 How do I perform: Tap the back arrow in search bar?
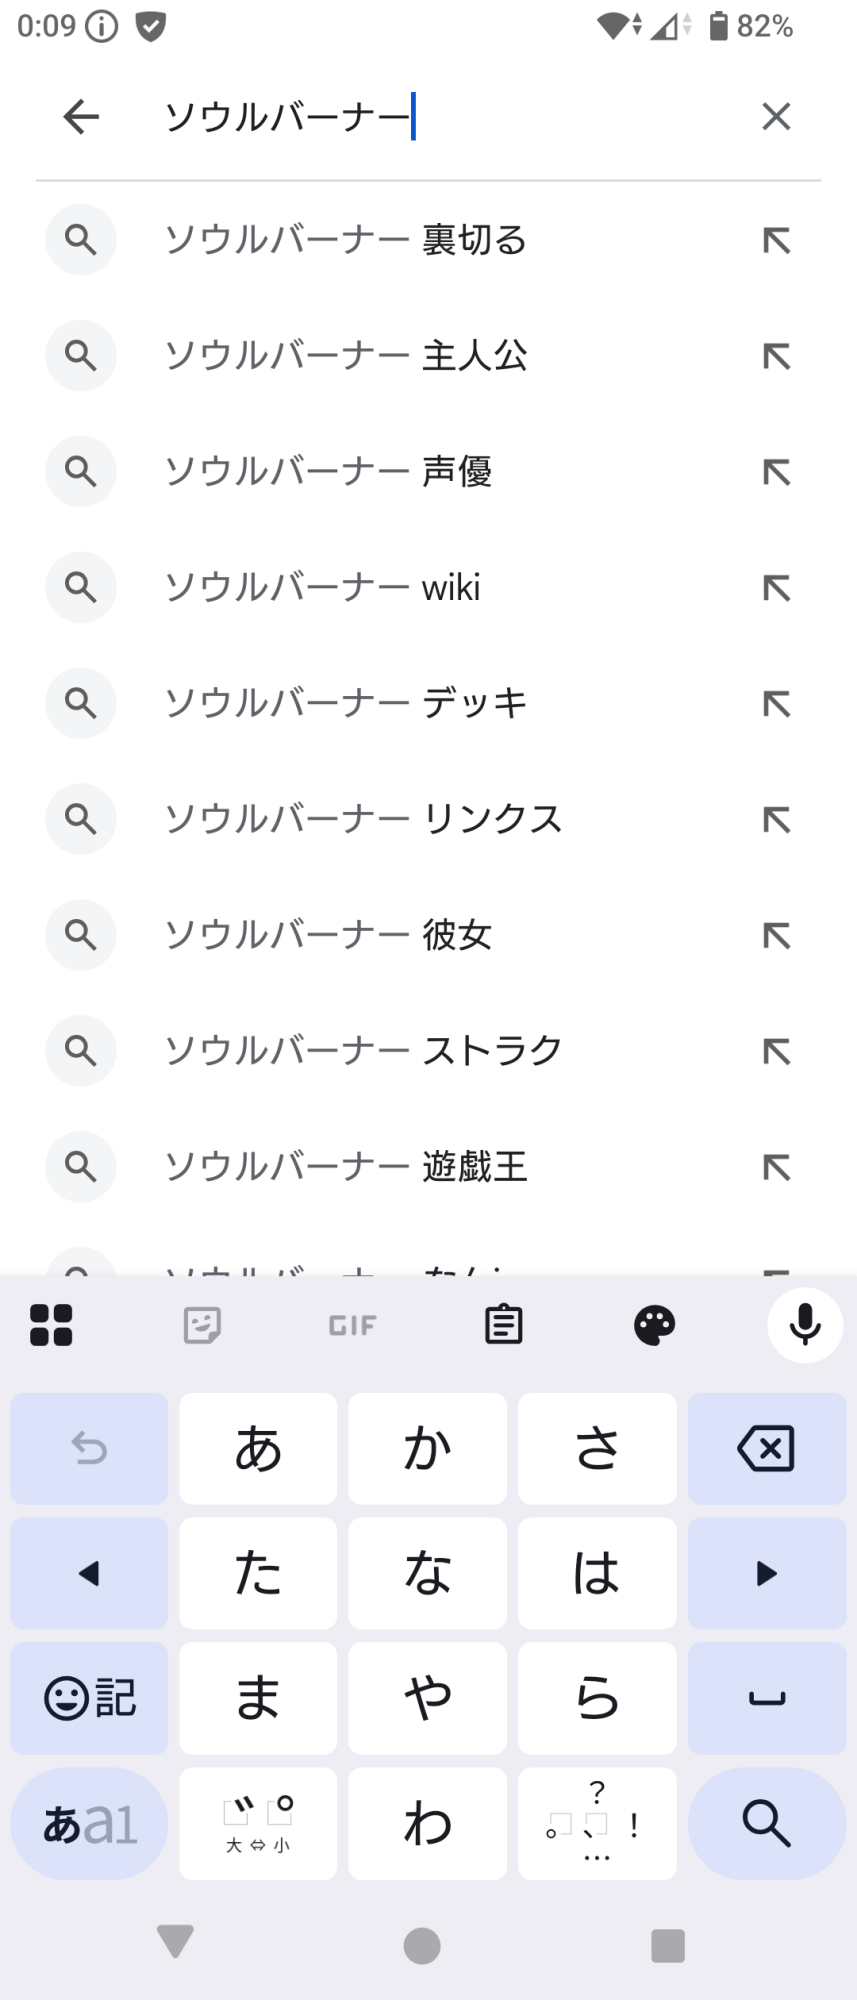pyautogui.click(x=81, y=117)
